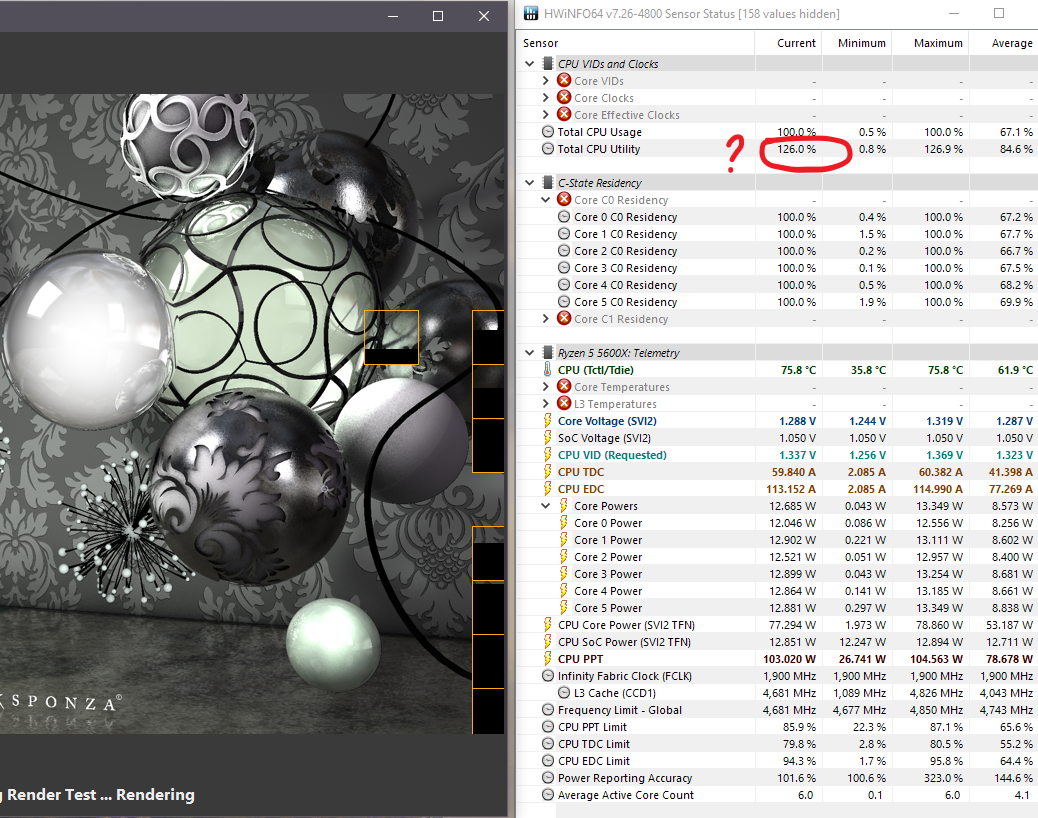
Task: Click the red X icon beside L3 Temperatures
Action: click(x=564, y=403)
